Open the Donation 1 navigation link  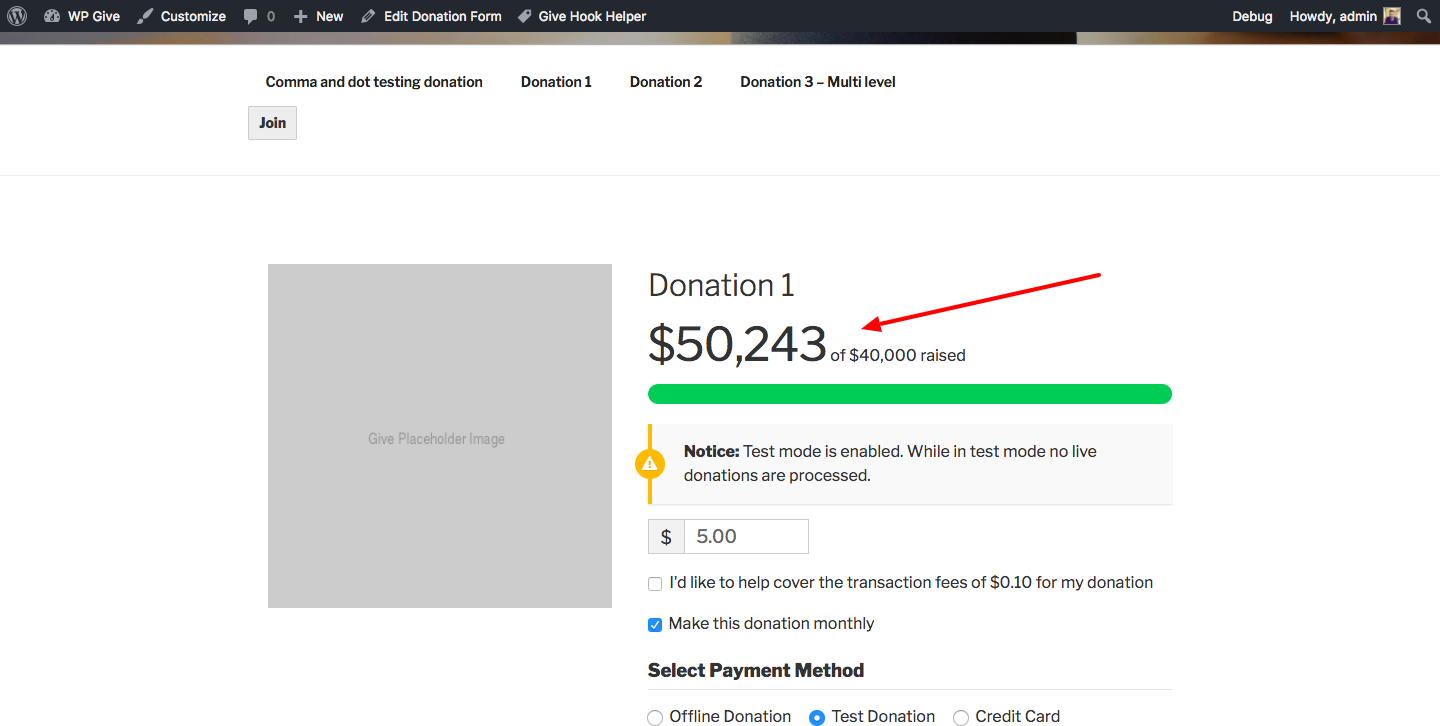(x=556, y=82)
